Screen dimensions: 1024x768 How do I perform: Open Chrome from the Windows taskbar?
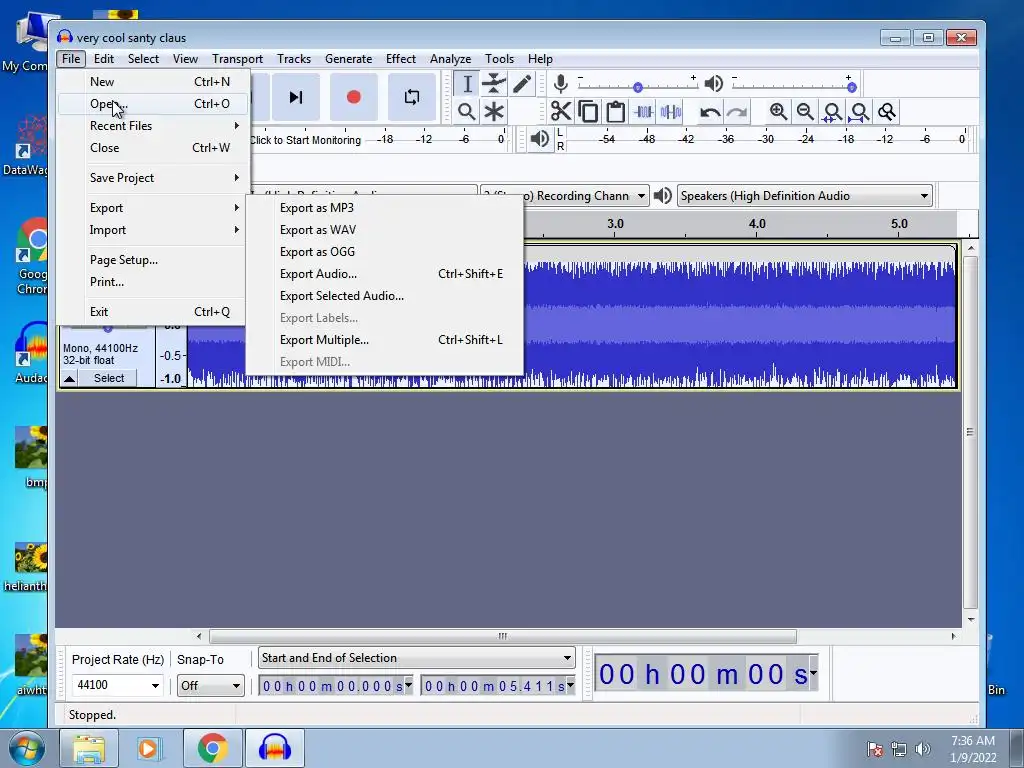click(212, 748)
